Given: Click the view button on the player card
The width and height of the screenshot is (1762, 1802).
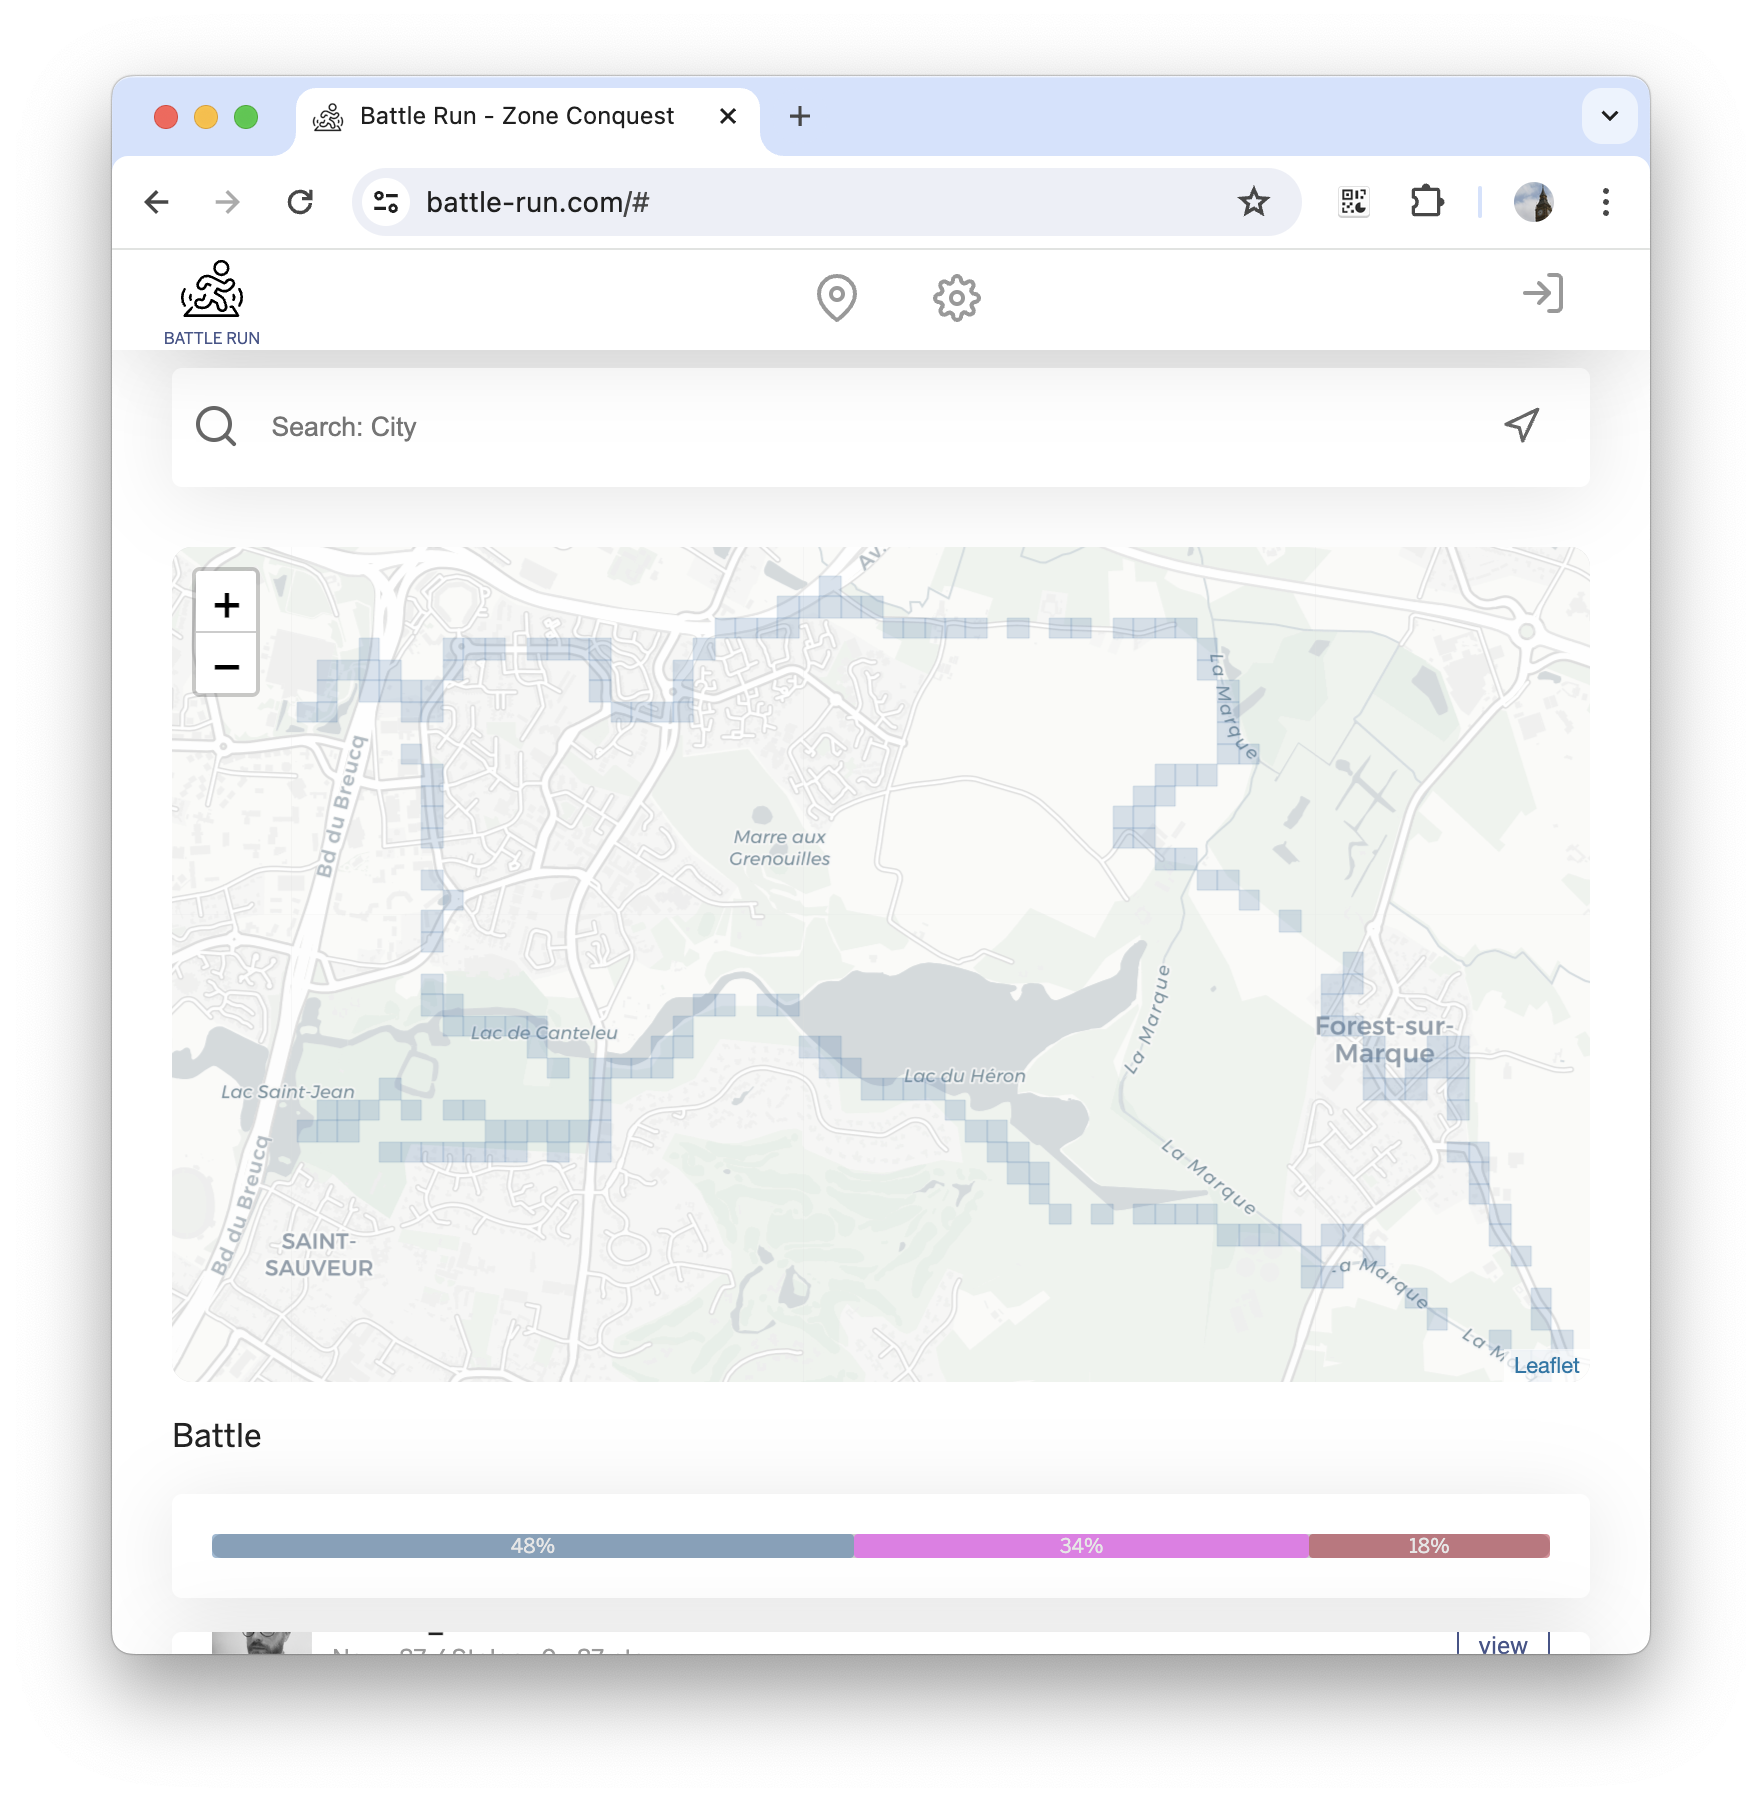Looking at the screenshot, I should [1503, 1643].
